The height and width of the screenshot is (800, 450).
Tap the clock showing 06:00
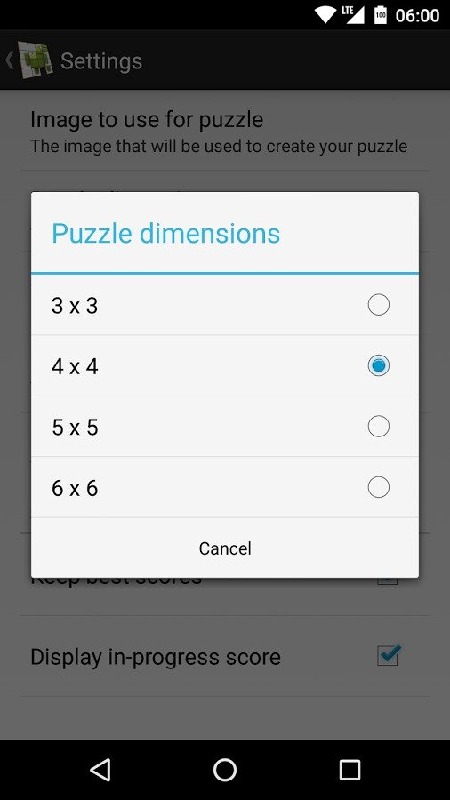[x=417, y=15]
